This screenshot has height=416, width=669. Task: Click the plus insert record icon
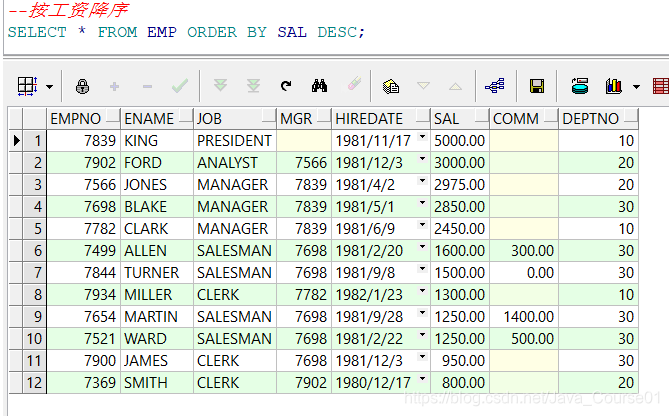pos(114,87)
